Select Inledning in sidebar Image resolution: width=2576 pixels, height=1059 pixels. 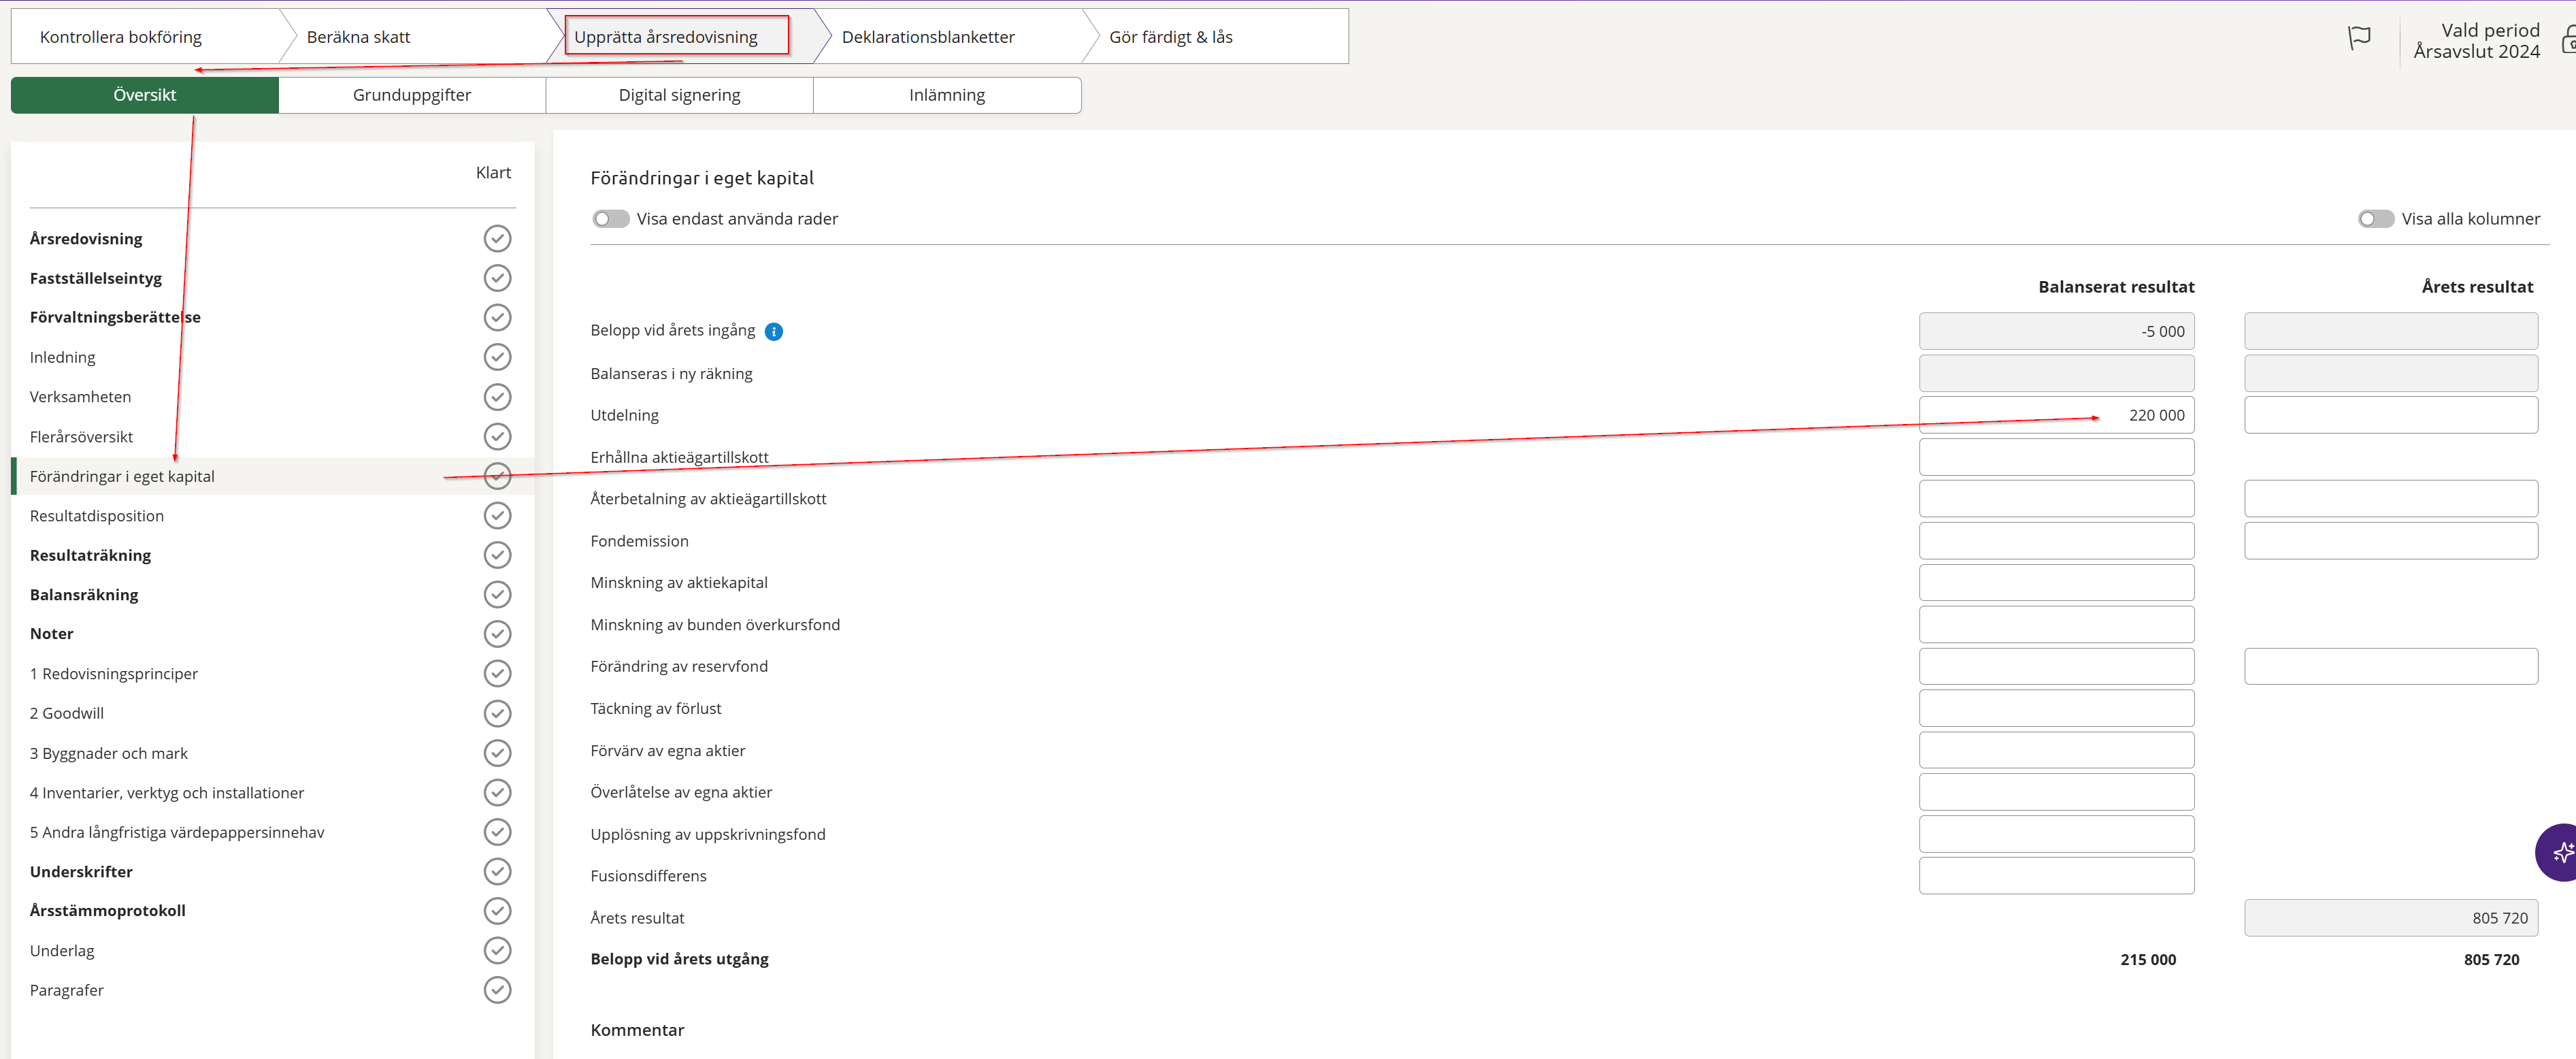point(63,357)
